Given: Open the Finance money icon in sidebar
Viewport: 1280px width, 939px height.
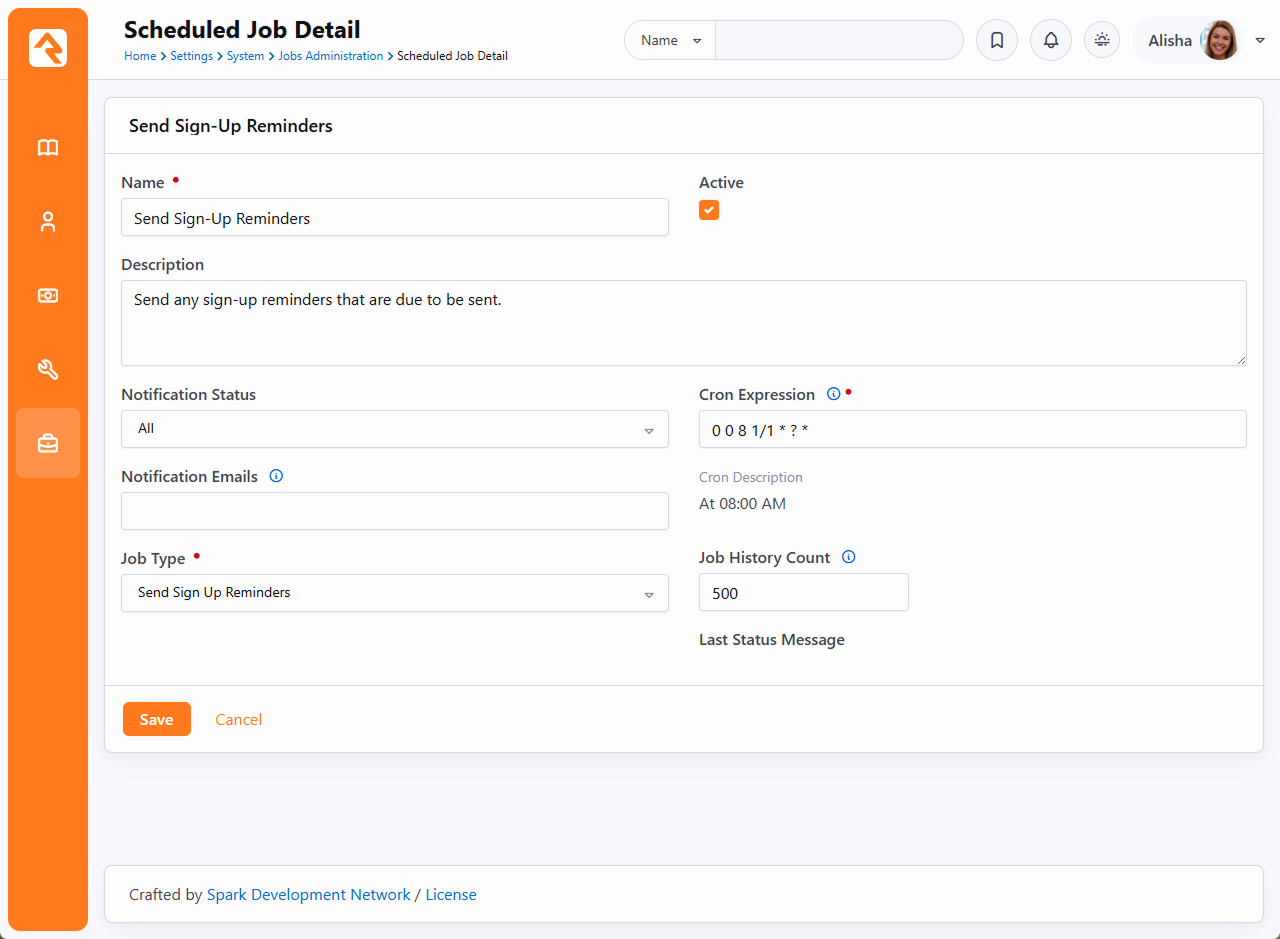Looking at the screenshot, I should tap(48, 296).
